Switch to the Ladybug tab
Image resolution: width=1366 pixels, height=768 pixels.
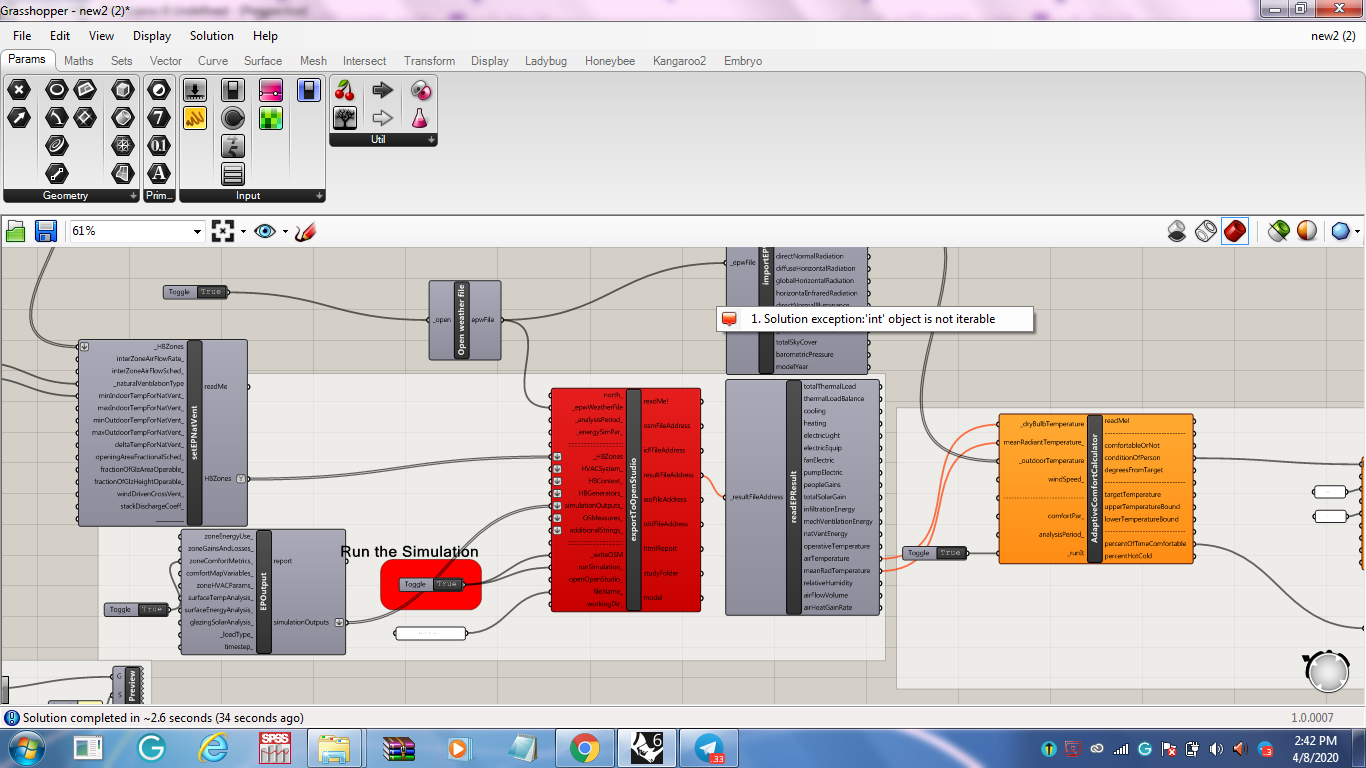point(546,61)
